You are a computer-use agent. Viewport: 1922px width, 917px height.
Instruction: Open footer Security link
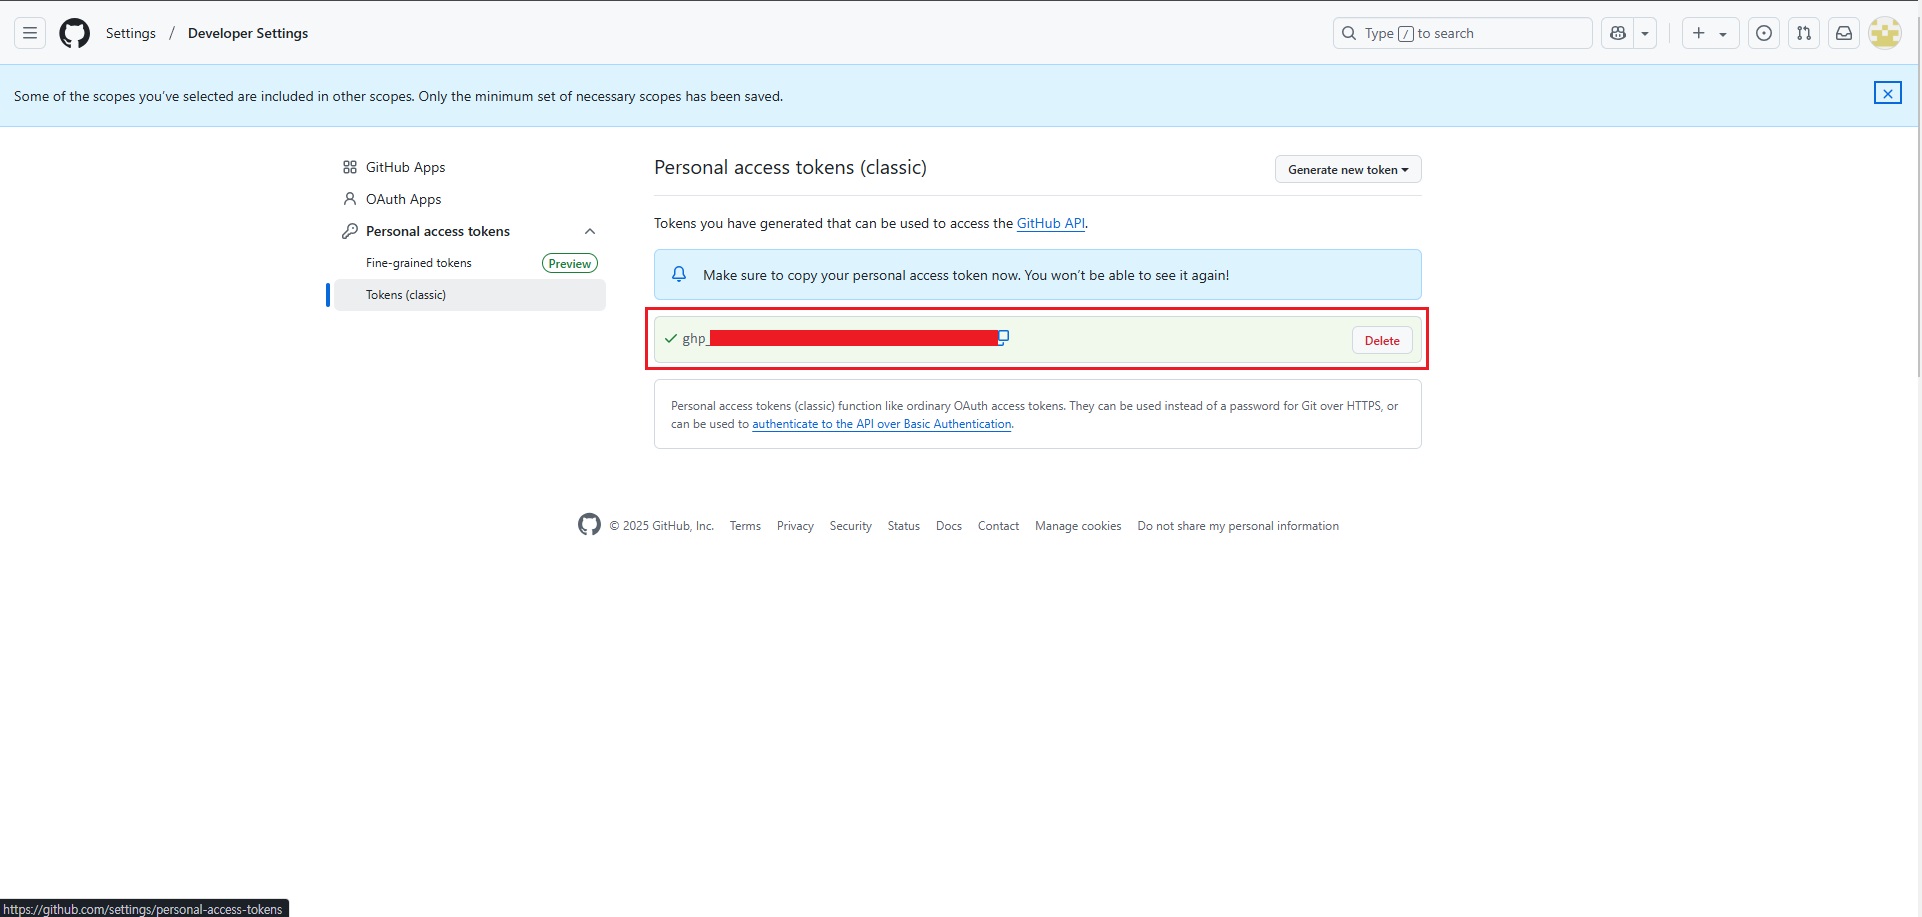[x=850, y=526]
